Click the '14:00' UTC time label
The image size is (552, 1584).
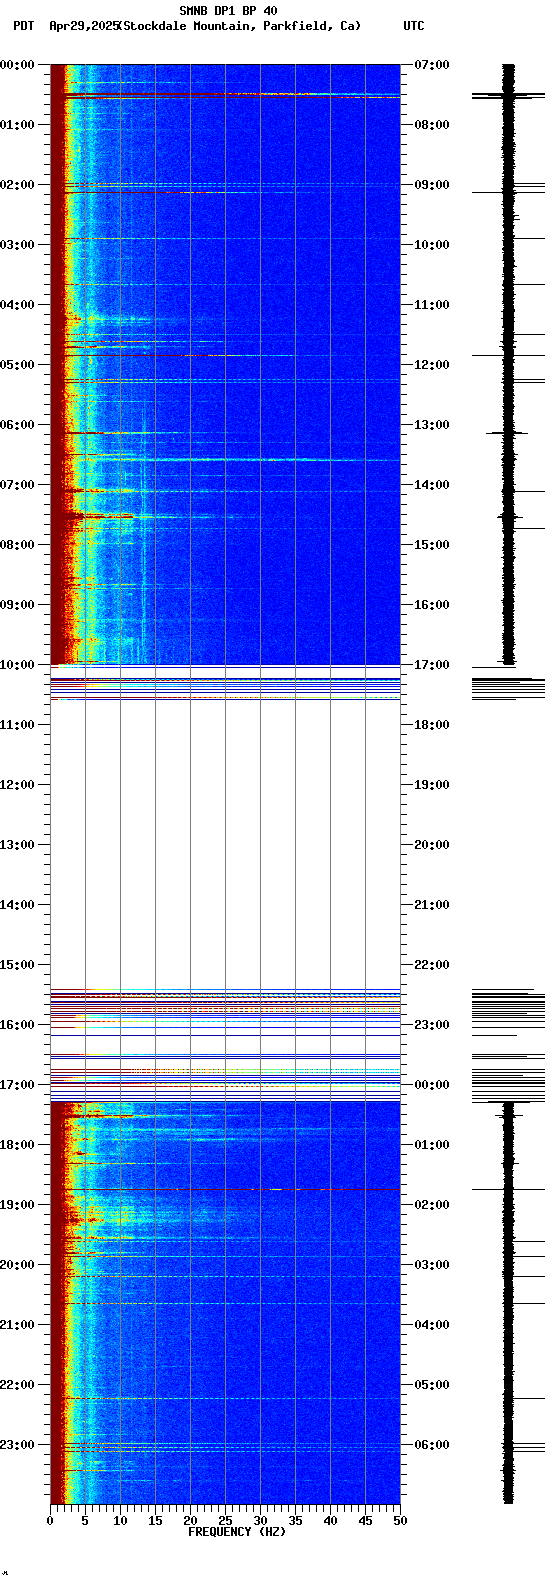(x=432, y=485)
